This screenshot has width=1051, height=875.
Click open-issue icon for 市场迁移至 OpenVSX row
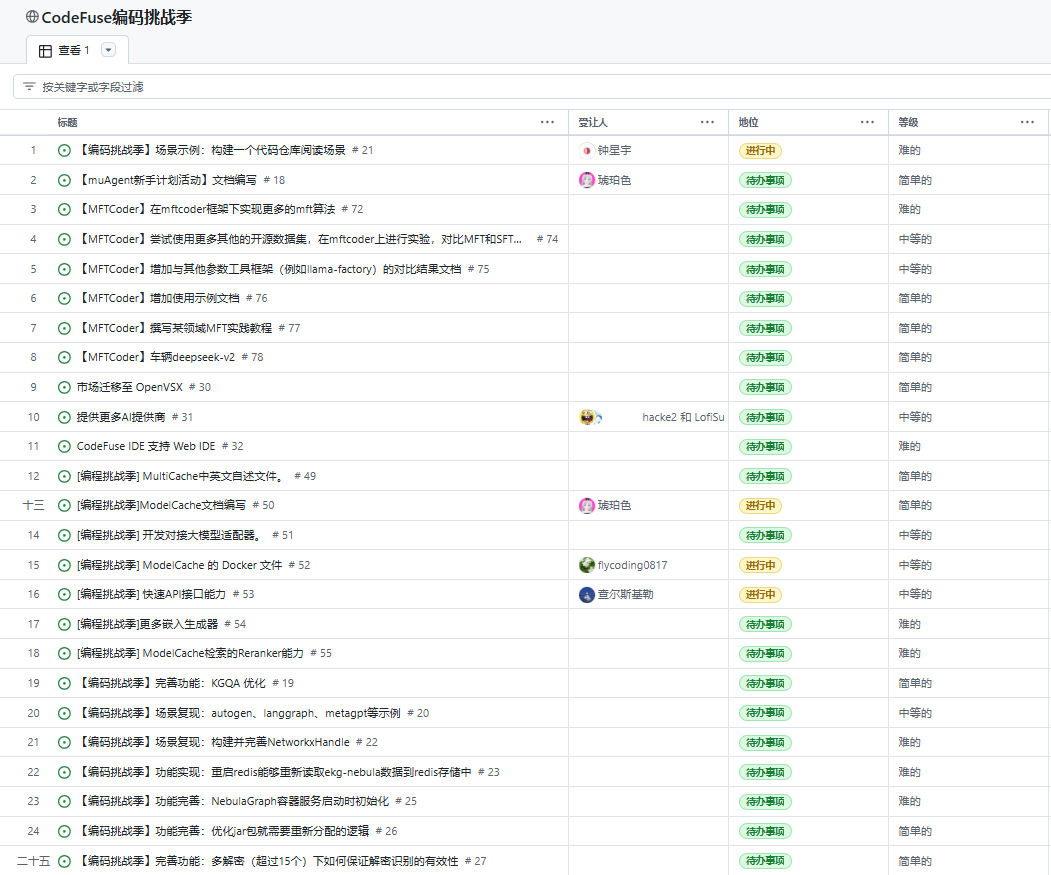tap(64, 388)
